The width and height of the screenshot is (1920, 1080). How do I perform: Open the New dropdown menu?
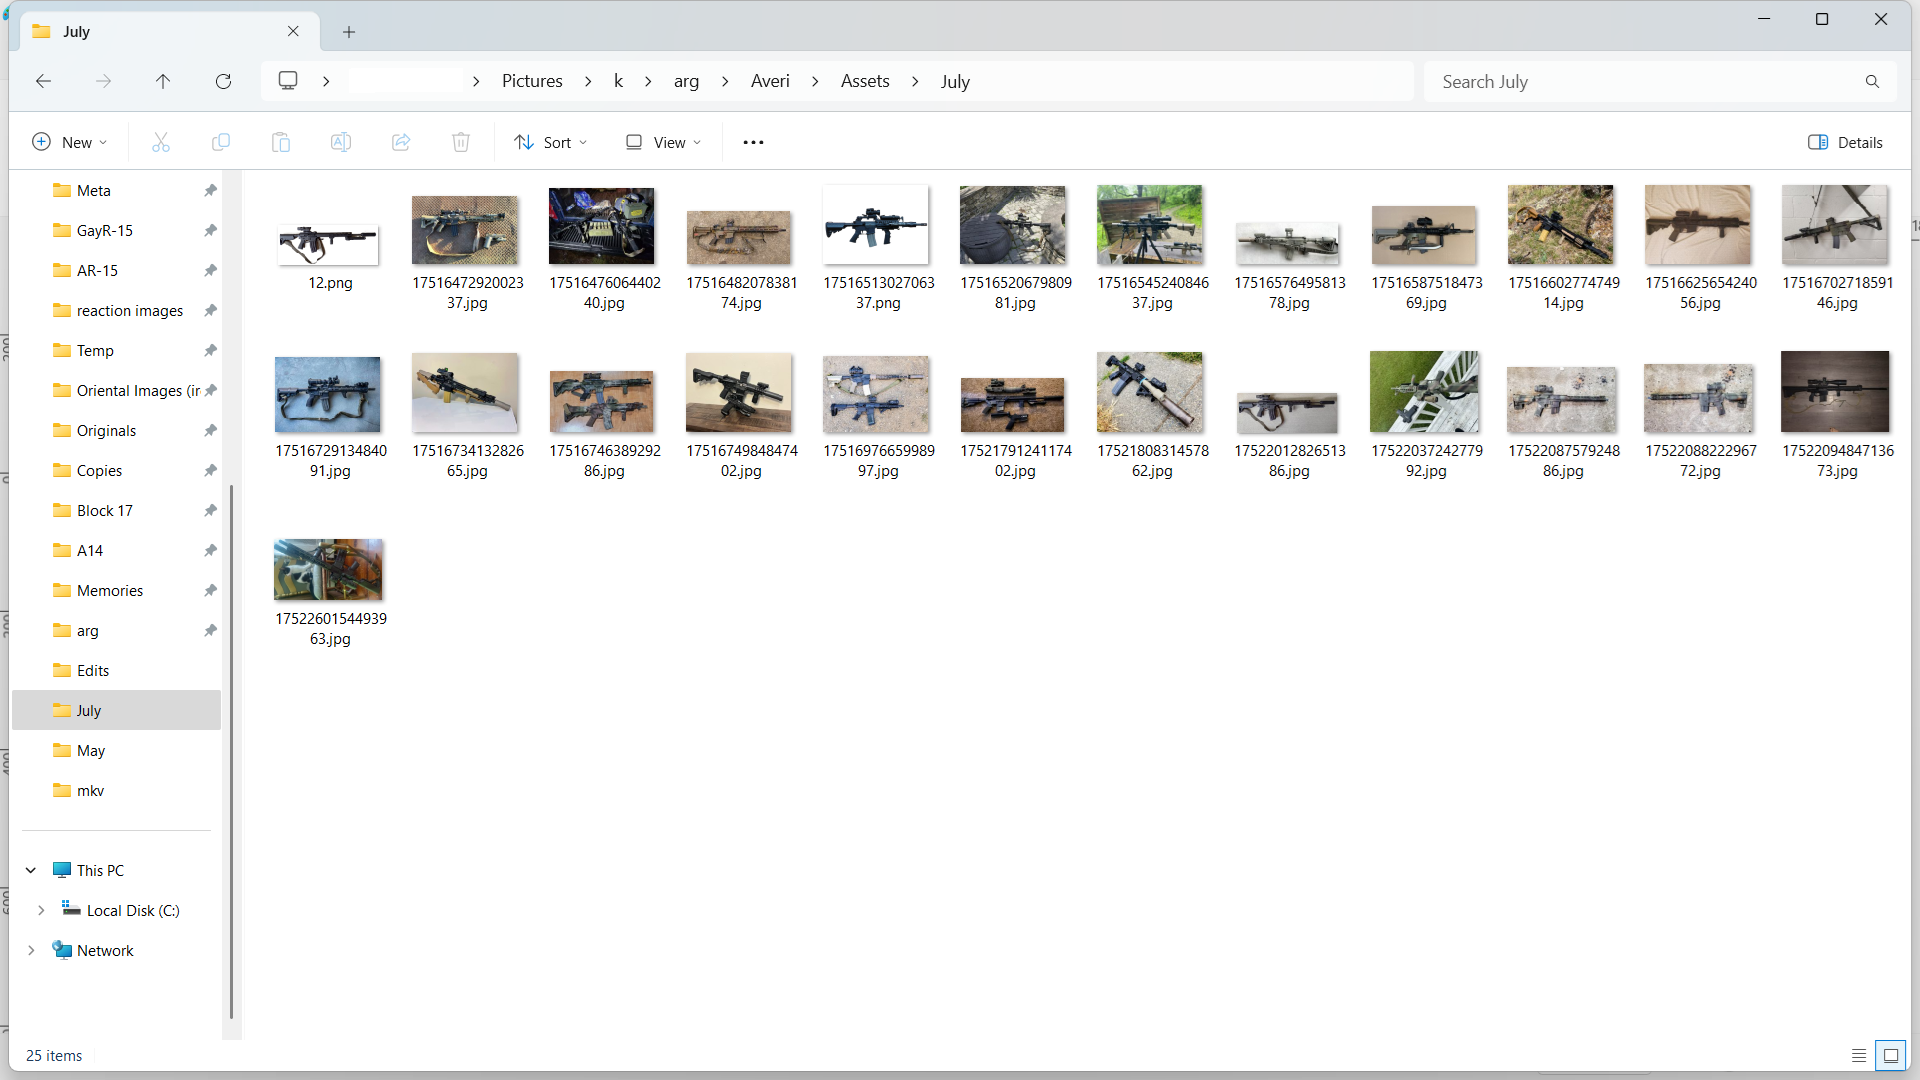tap(70, 142)
